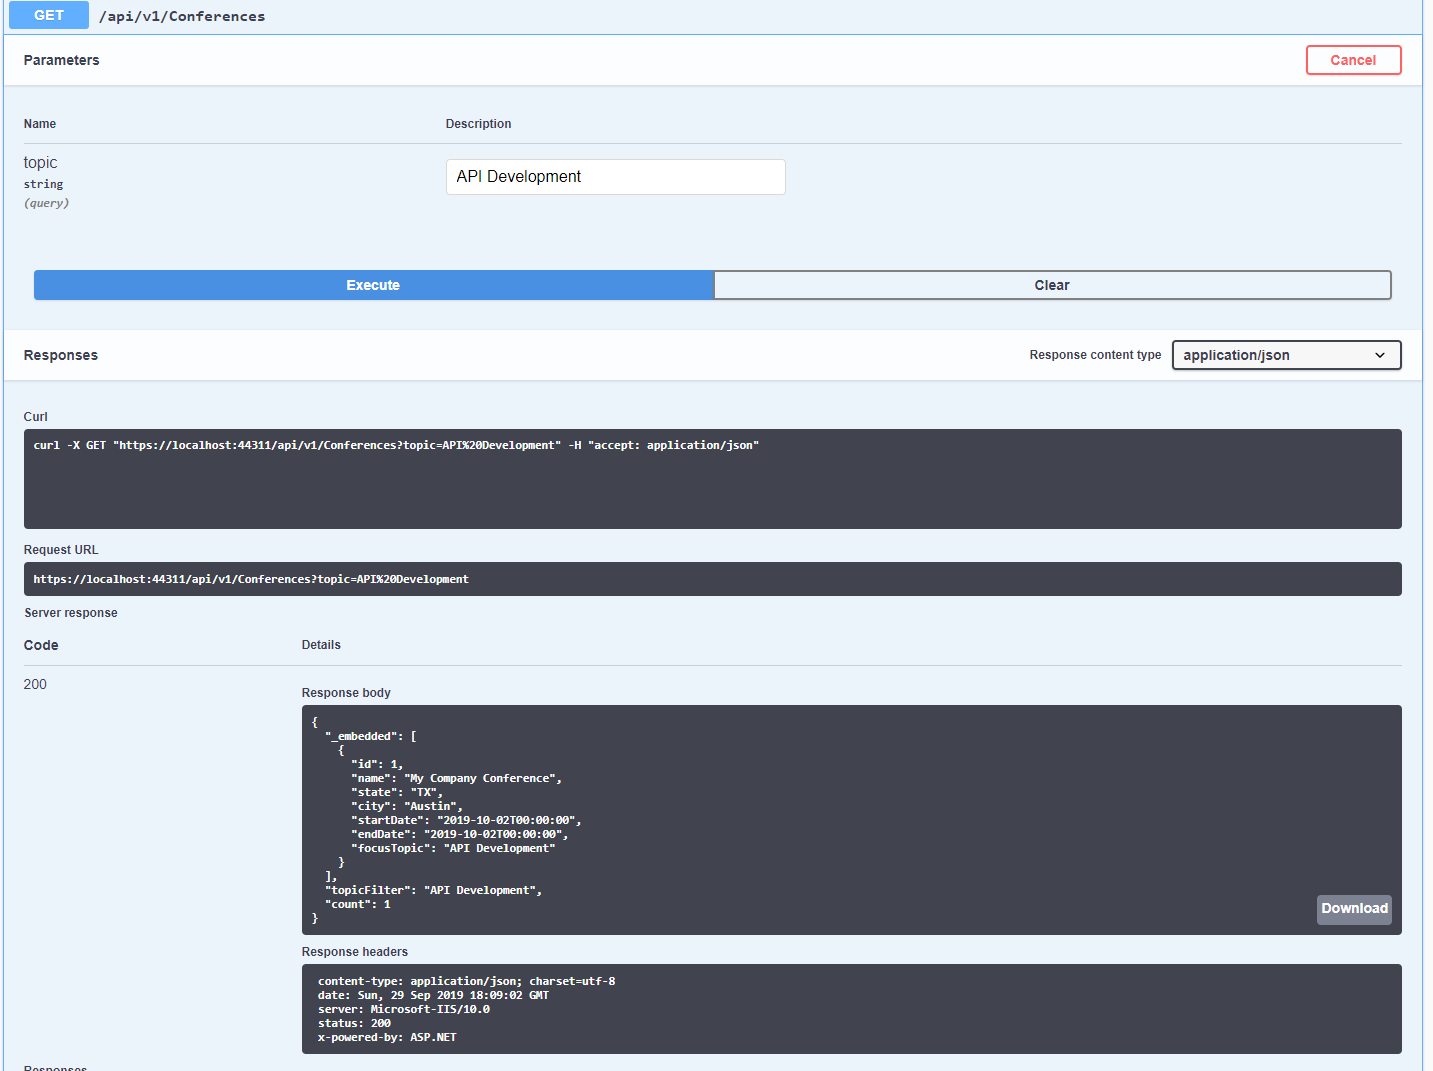Image resolution: width=1433 pixels, height=1071 pixels.
Task: Click the date response header line
Action: pos(434,995)
